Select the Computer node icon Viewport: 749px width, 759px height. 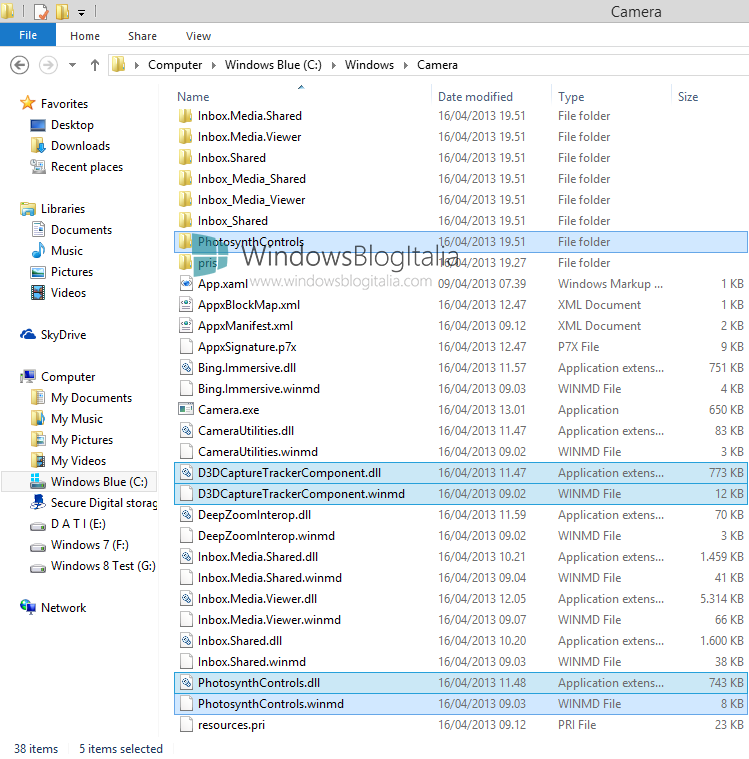click(x=28, y=377)
